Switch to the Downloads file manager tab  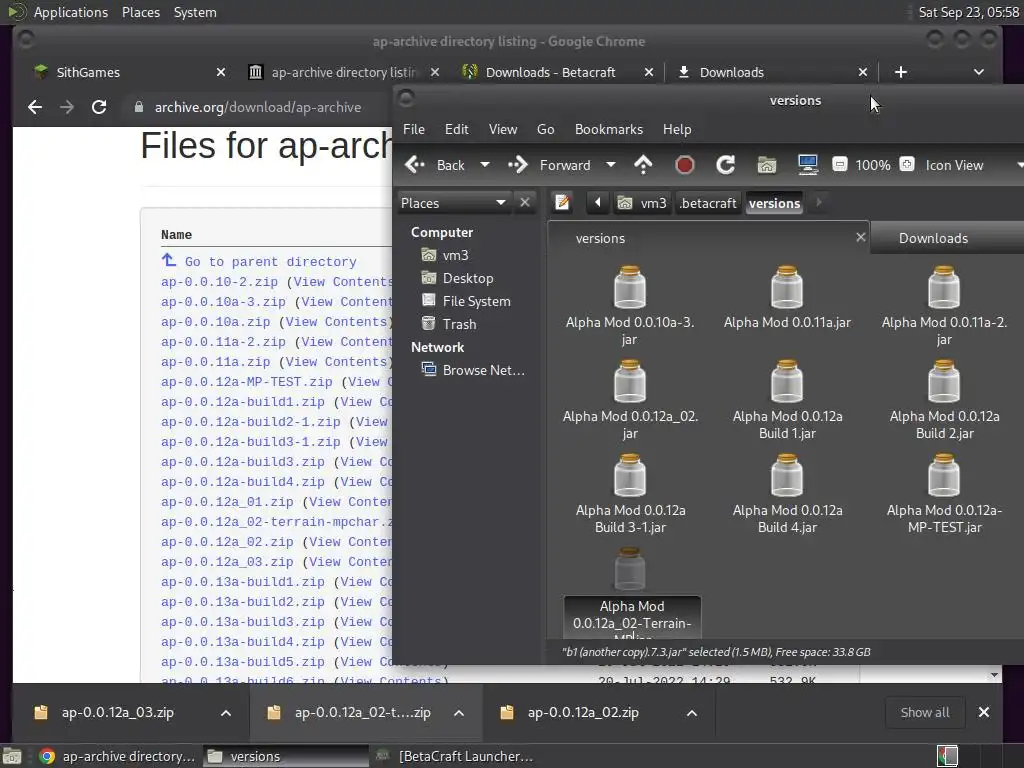[x=947, y=238]
